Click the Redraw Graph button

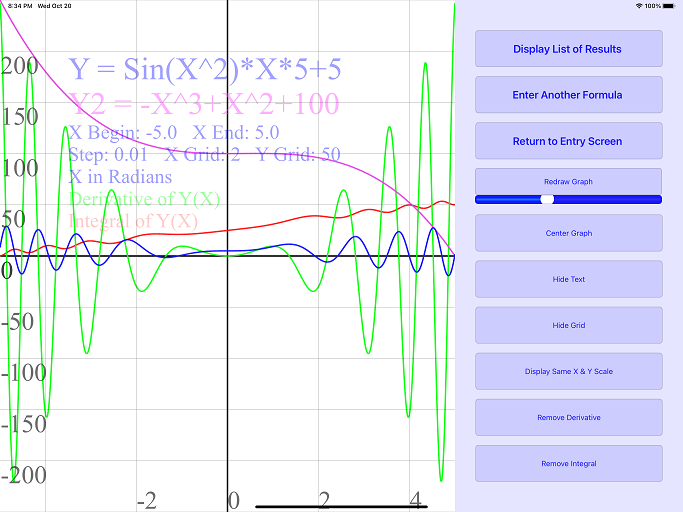tap(568, 181)
